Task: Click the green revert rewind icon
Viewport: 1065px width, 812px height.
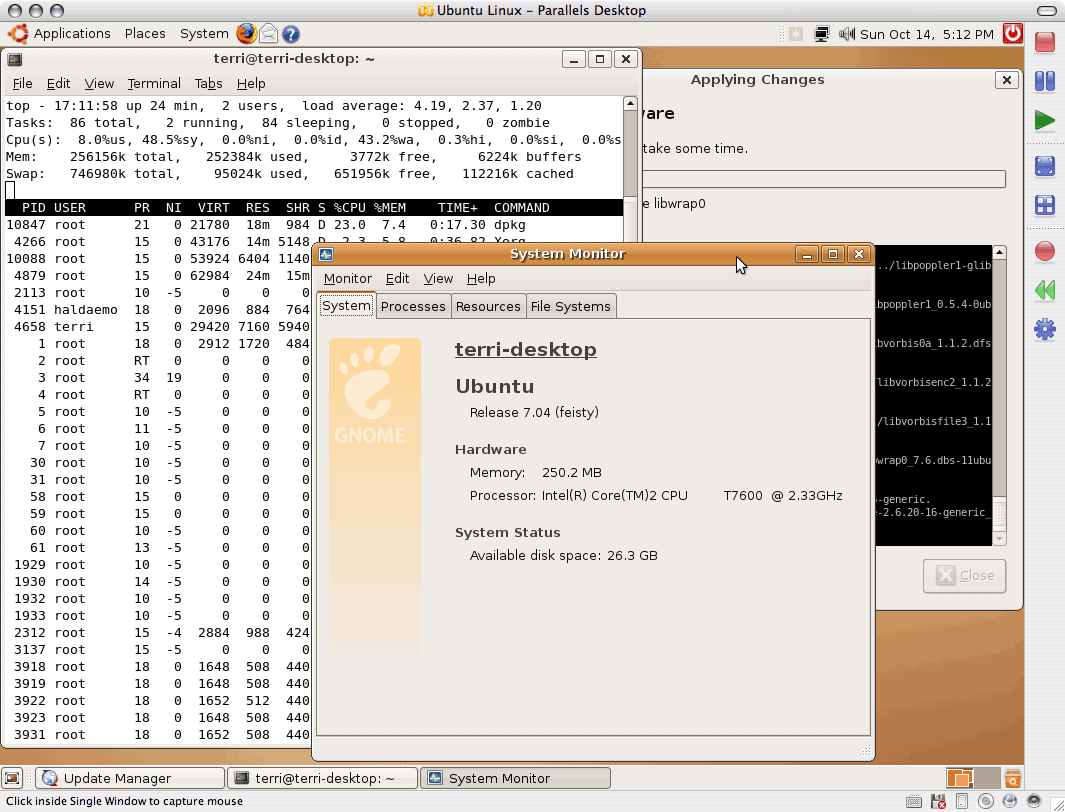Action: click(x=1044, y=290)
